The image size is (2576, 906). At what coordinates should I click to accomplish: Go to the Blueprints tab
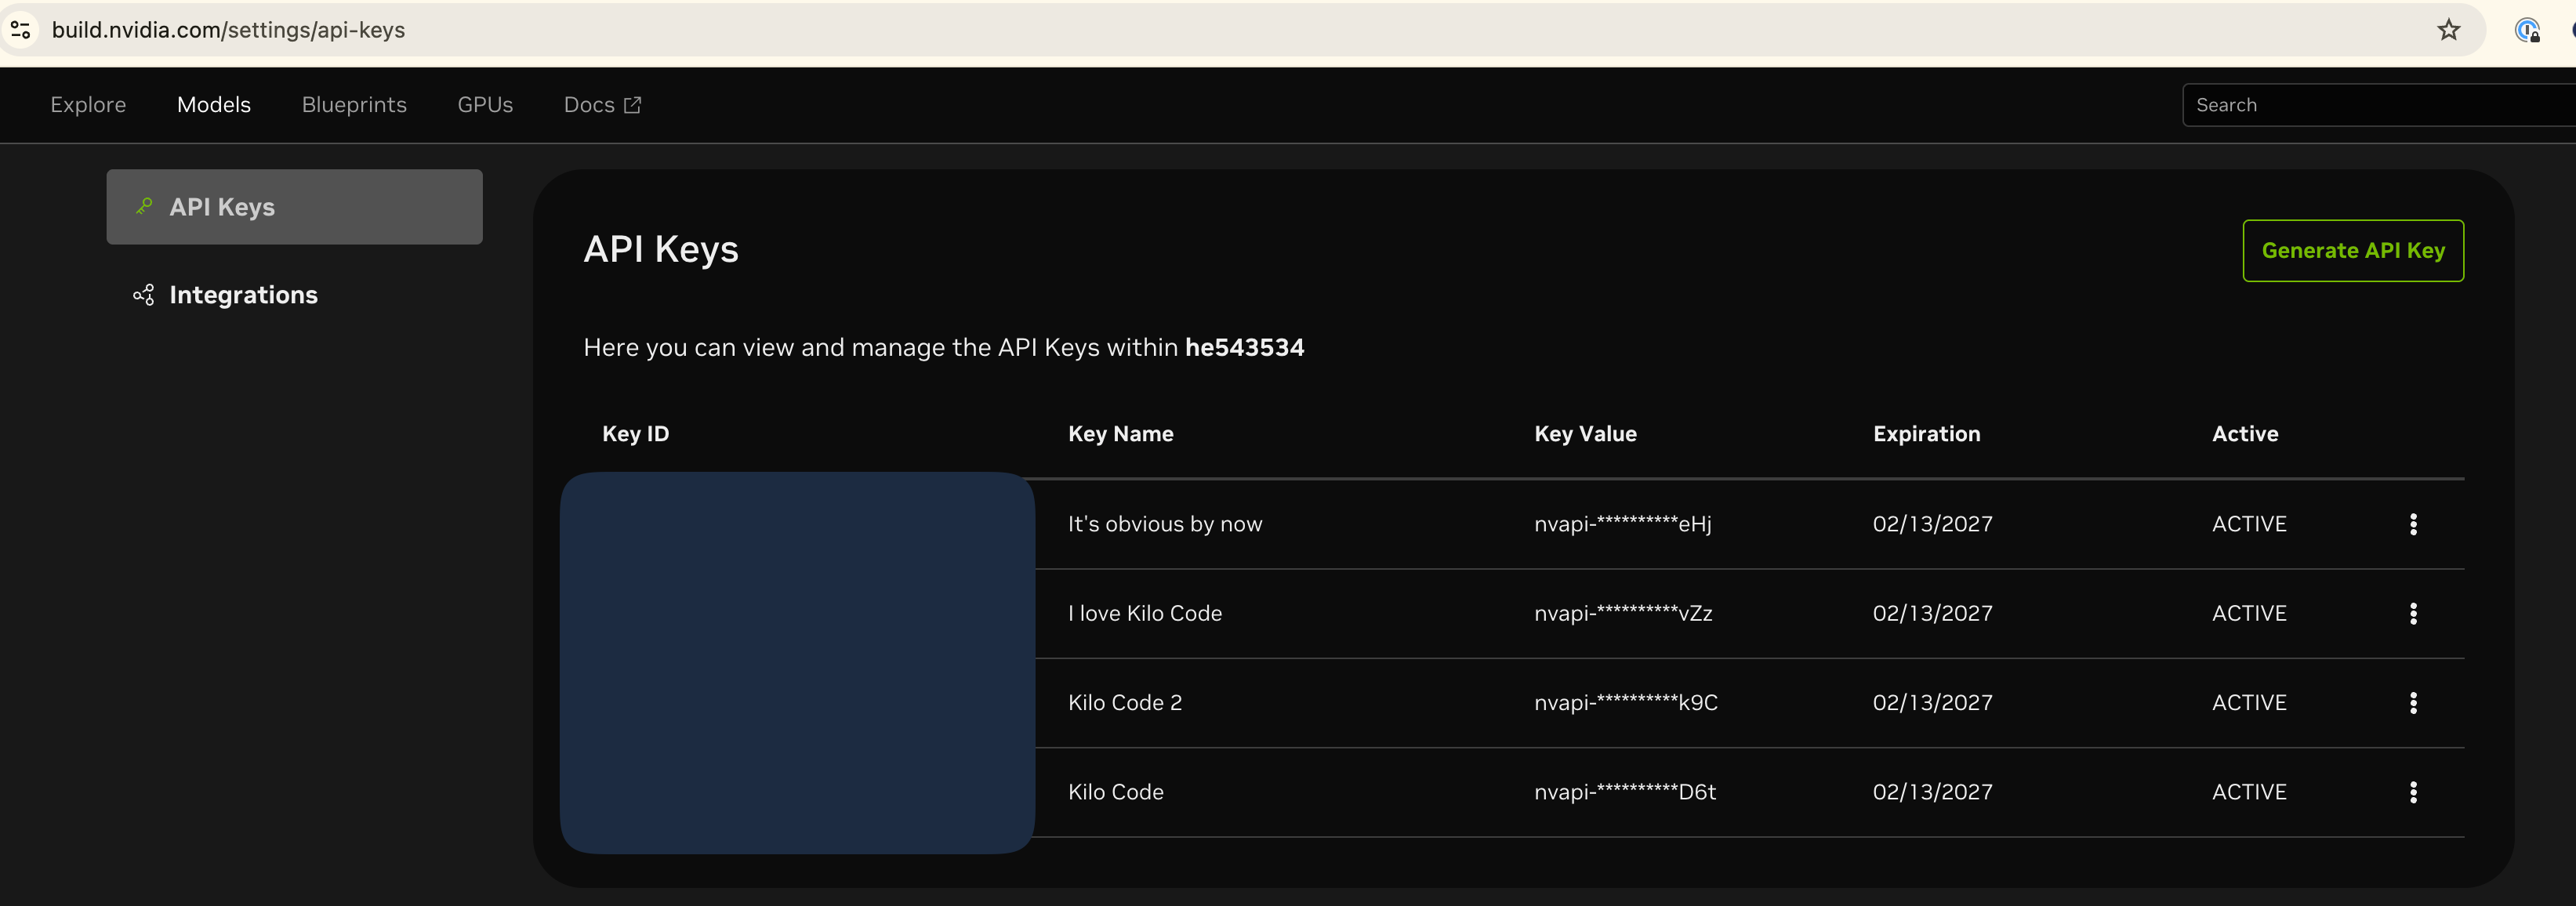(354, 105)
